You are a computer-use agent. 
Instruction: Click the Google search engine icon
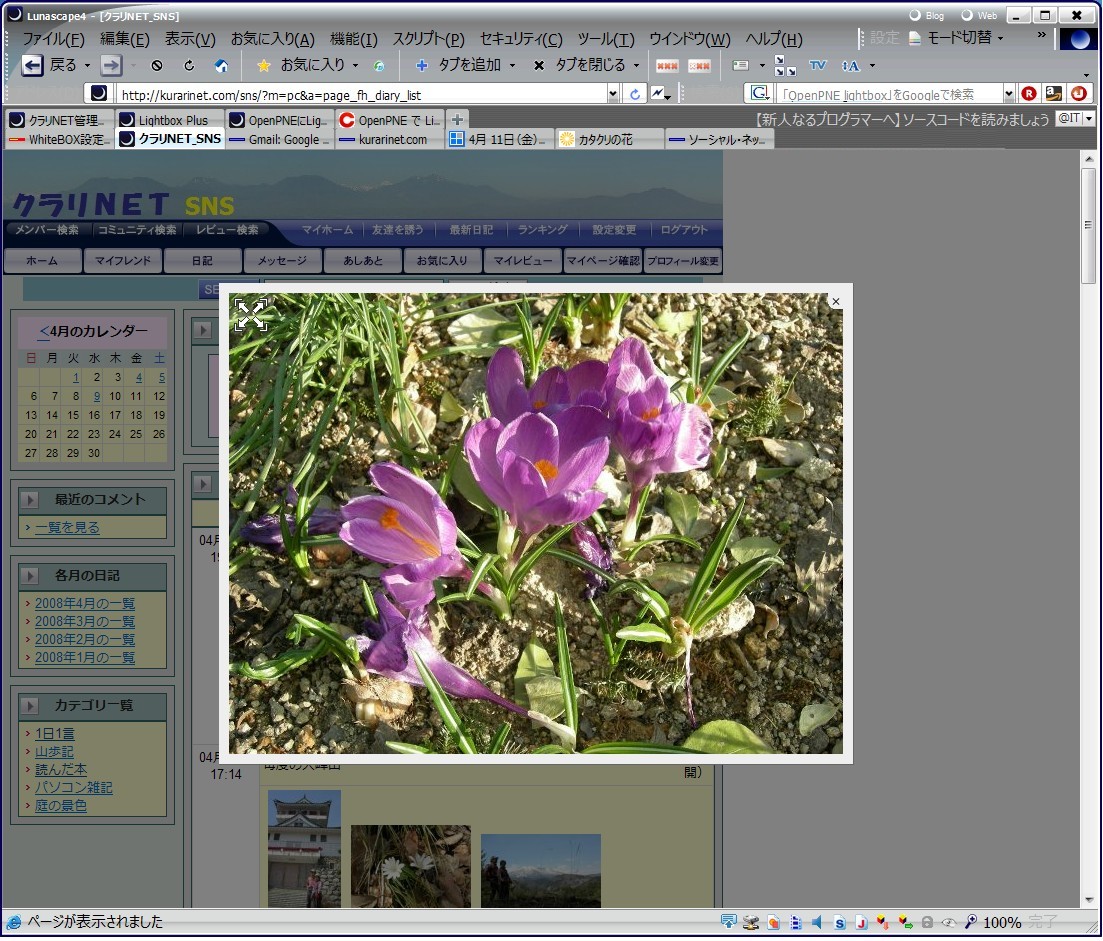point(759,93)
